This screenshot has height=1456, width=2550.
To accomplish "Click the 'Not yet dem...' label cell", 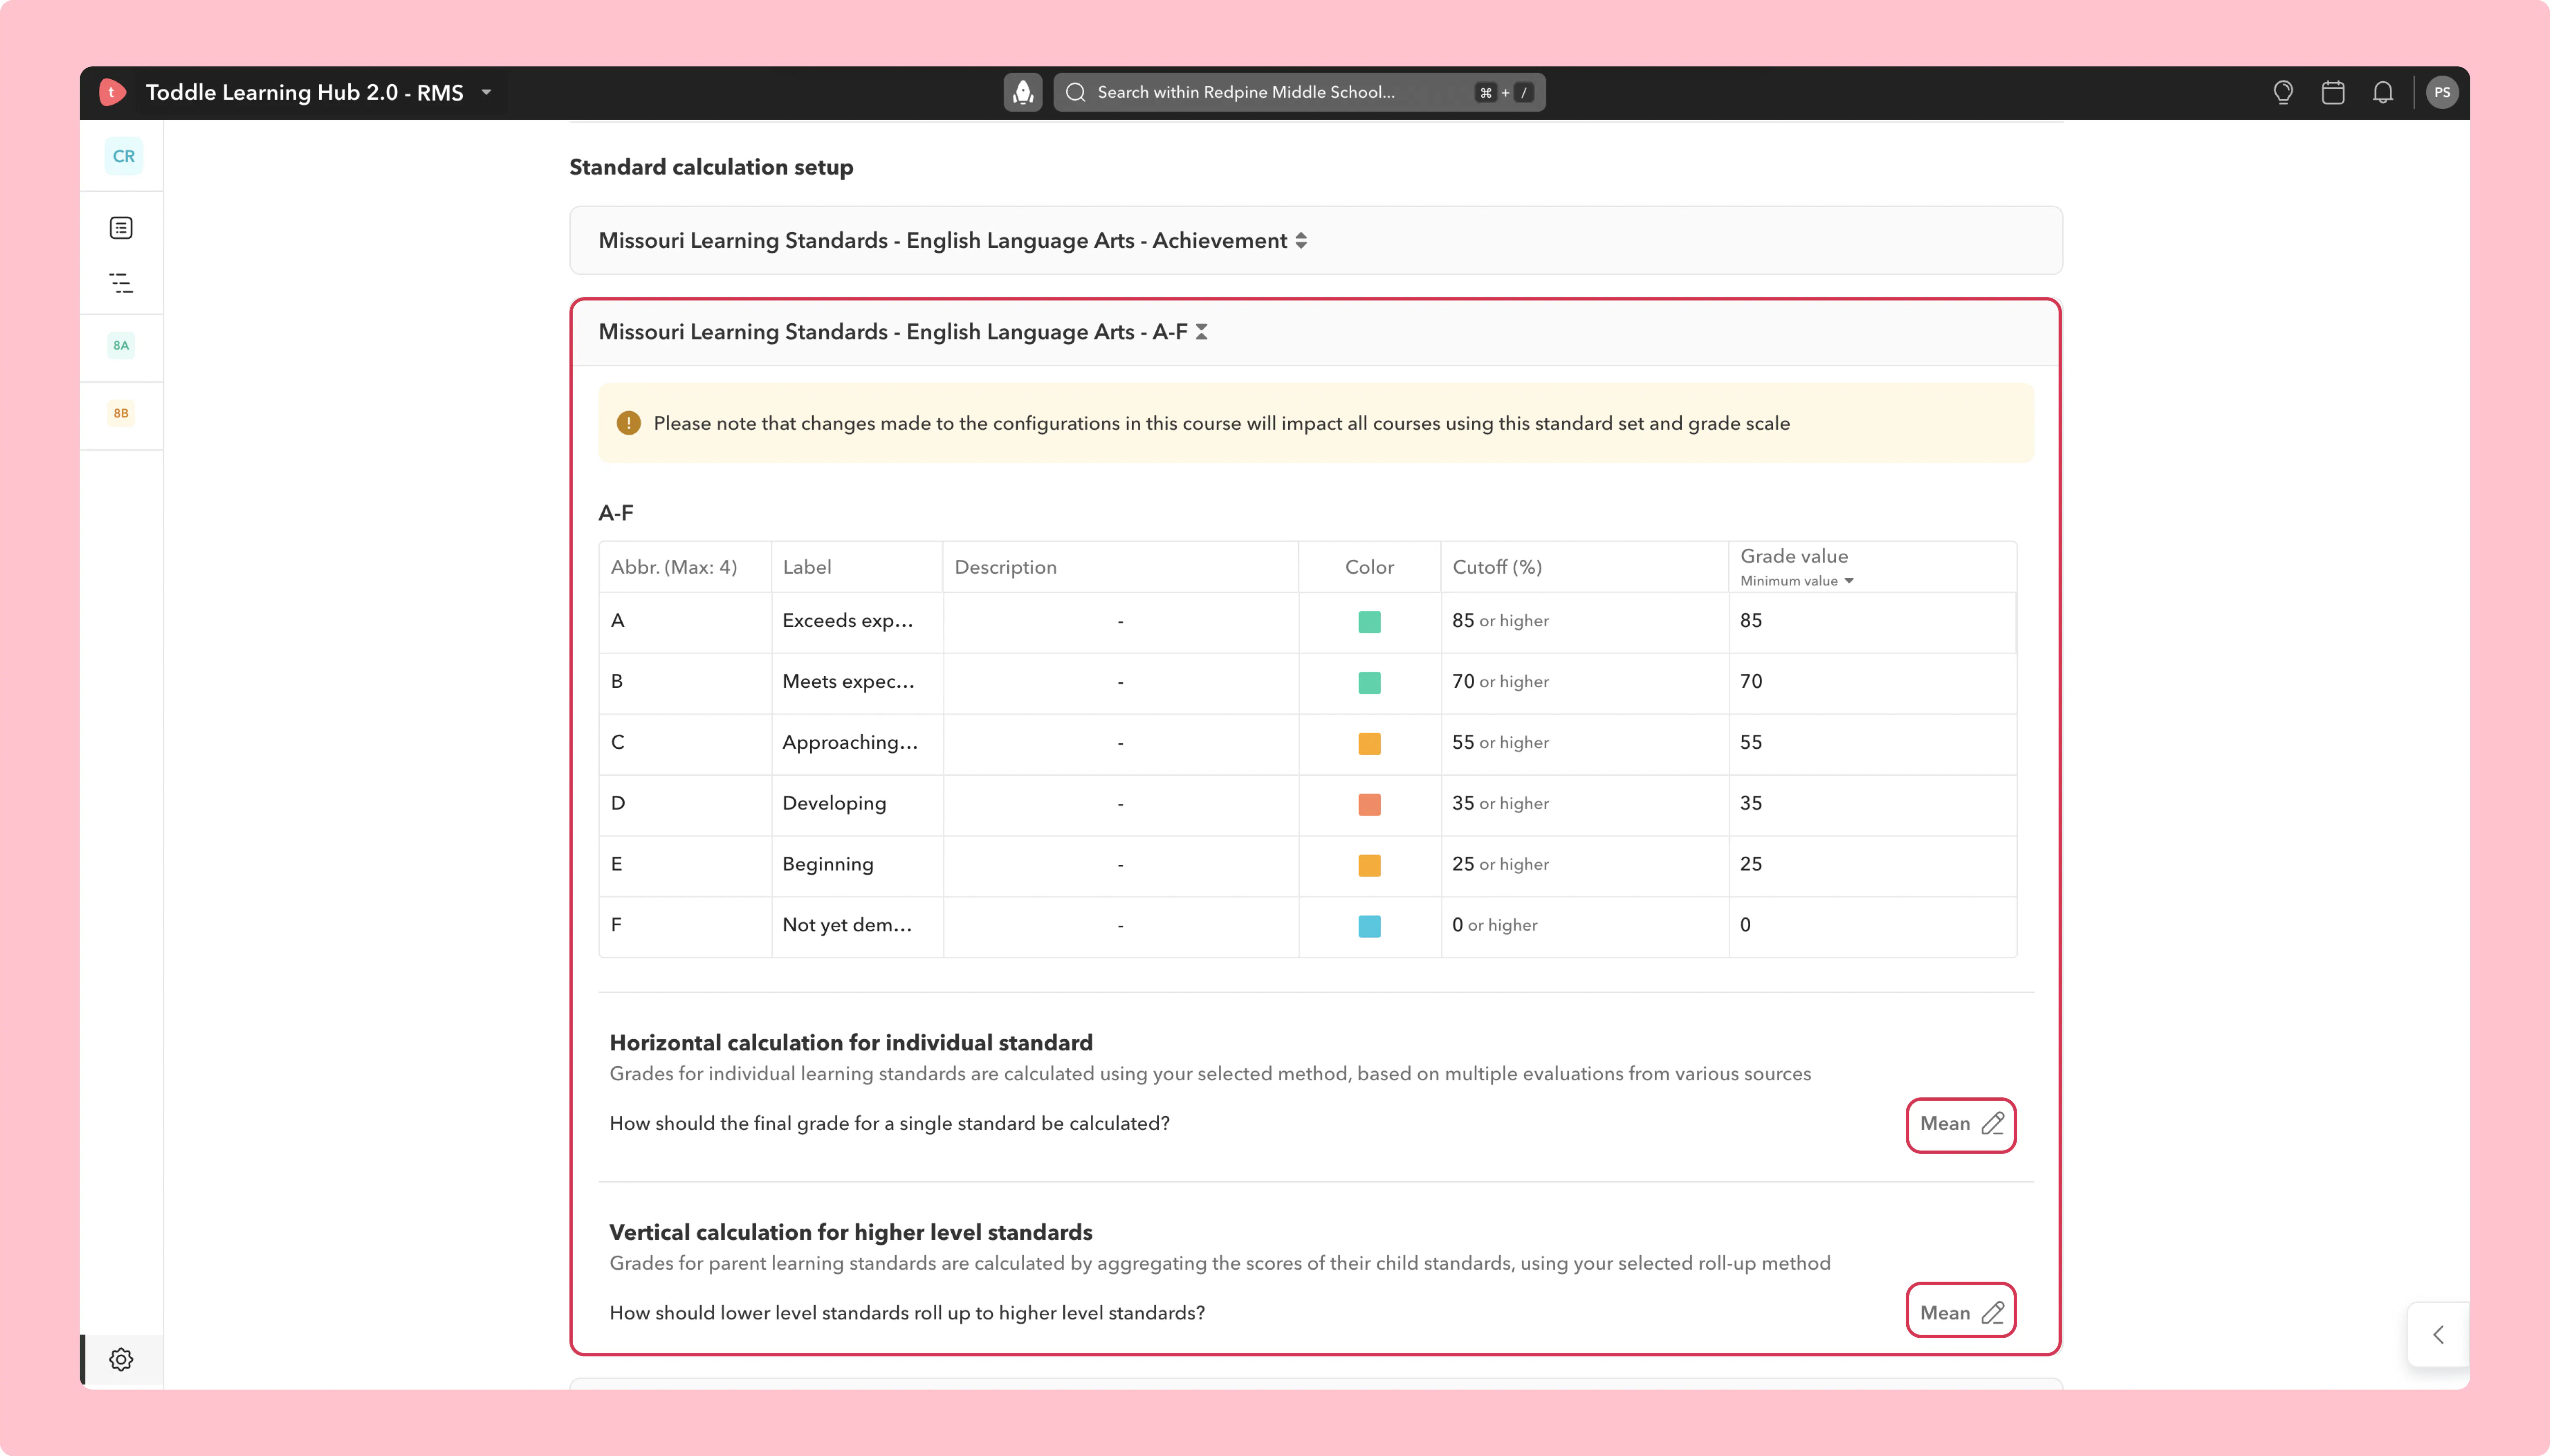I will point(857,926).
